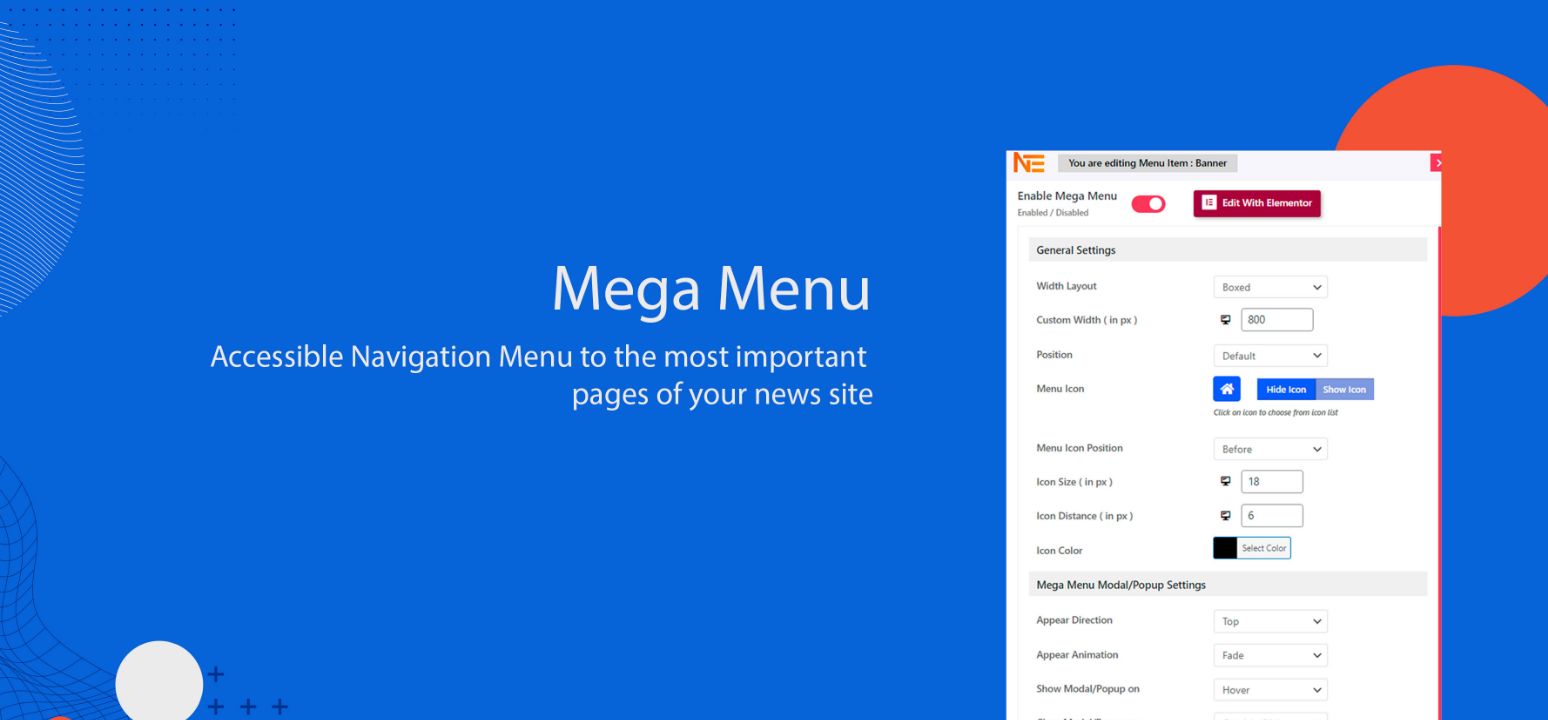1548x720 pixels.
Task: Click the Edit With Elementor button
Action: click(x=1257, y=203)
